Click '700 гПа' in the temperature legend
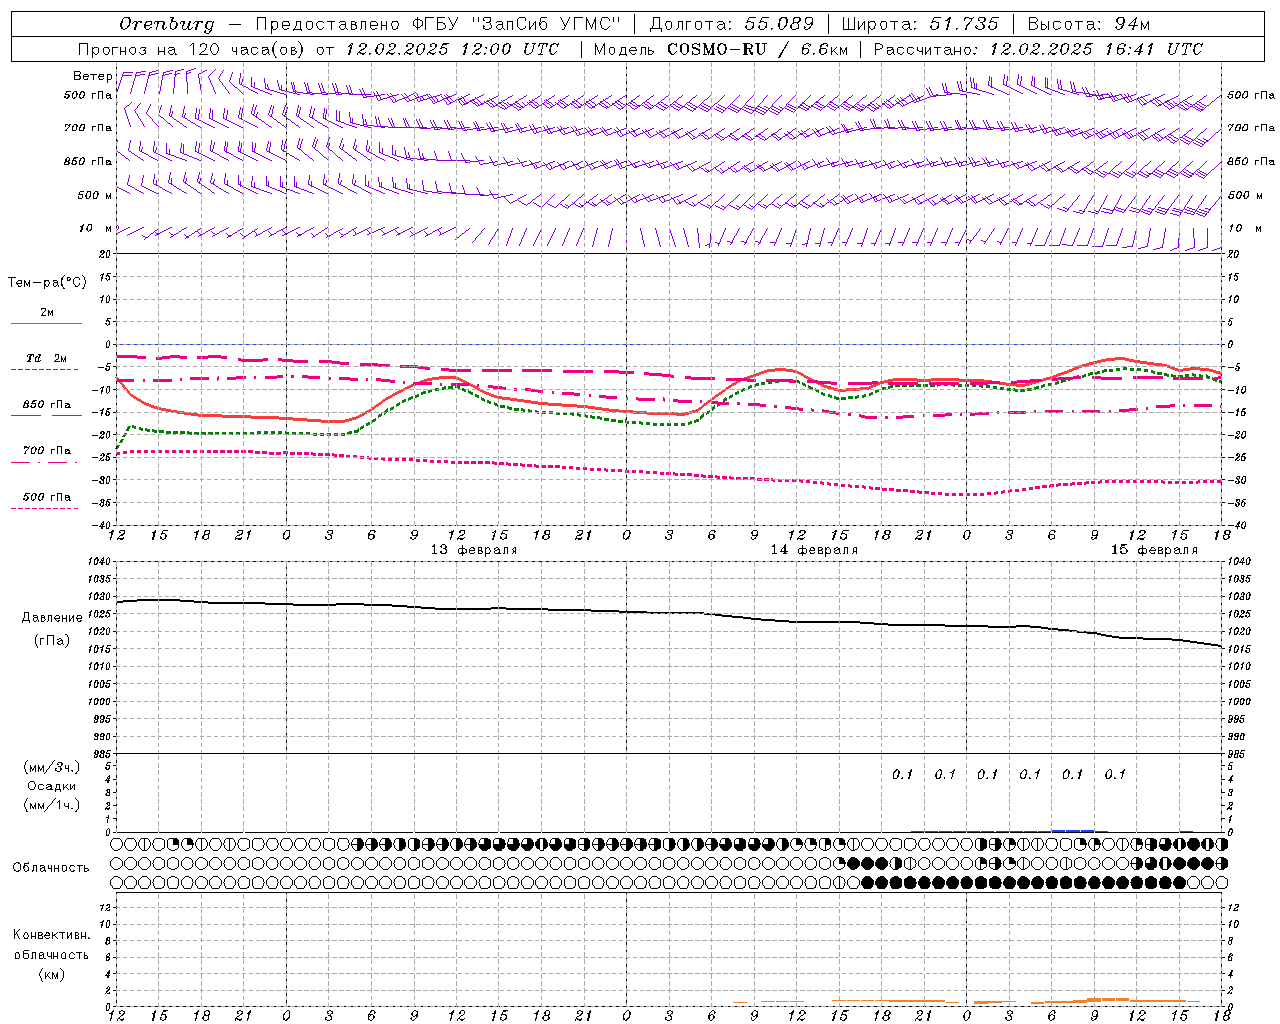Viewport: 1280px width, 1024px height. pyautogui.click(x=46, y=451)
